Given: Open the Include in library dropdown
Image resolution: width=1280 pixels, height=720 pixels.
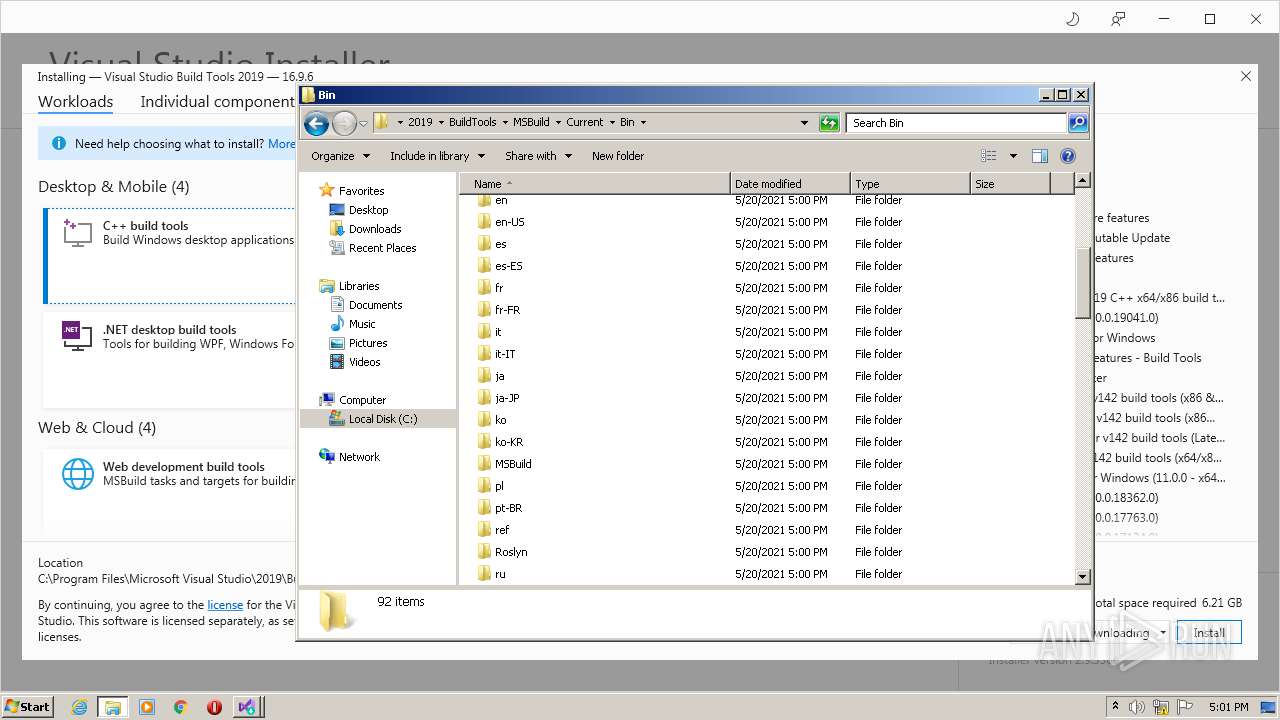Looking at the screenshot, I should tap(437, 156).
